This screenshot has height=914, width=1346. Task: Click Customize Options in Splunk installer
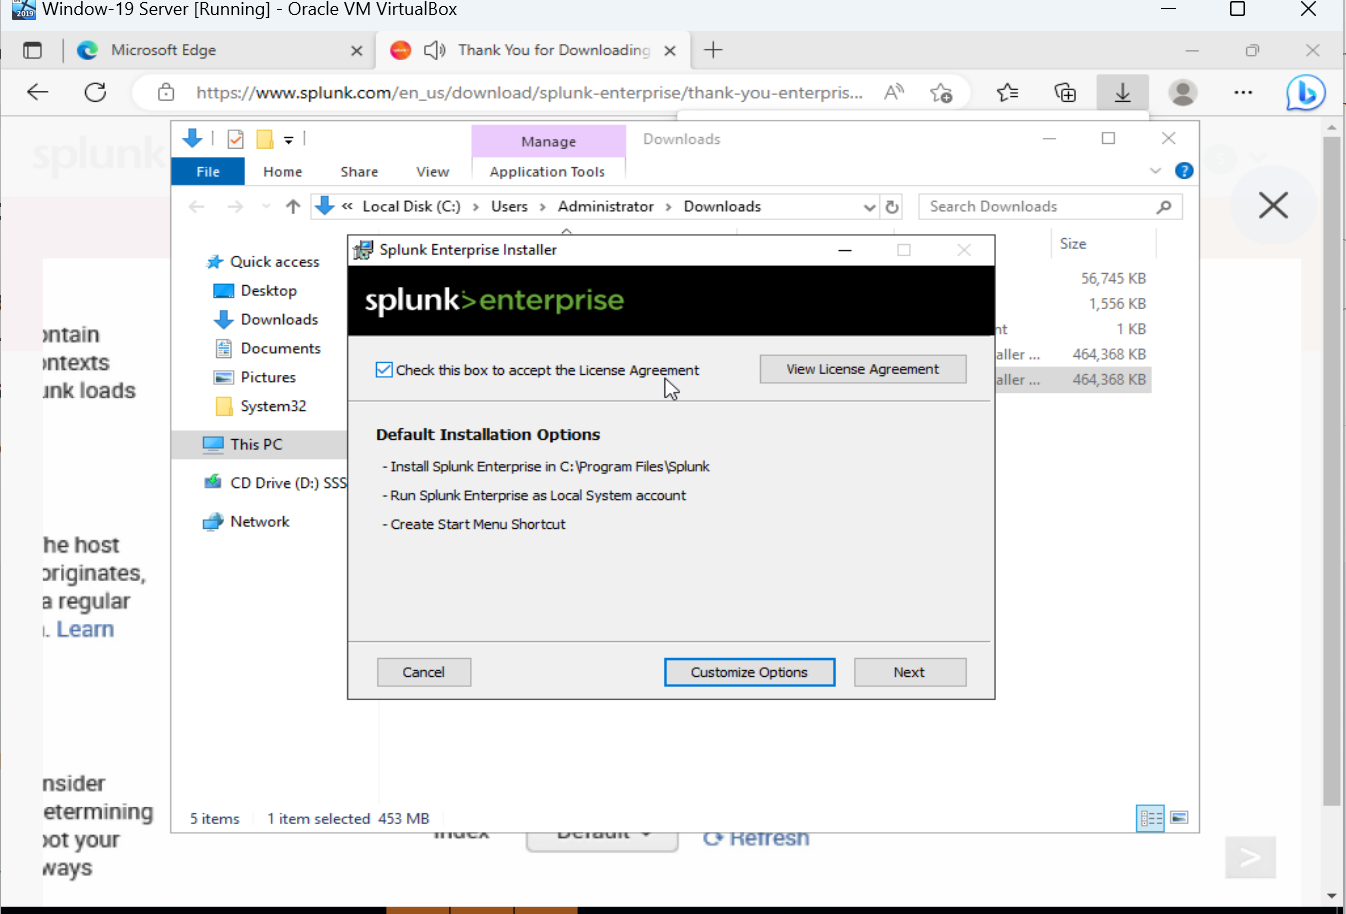click(x=749, y=672)
